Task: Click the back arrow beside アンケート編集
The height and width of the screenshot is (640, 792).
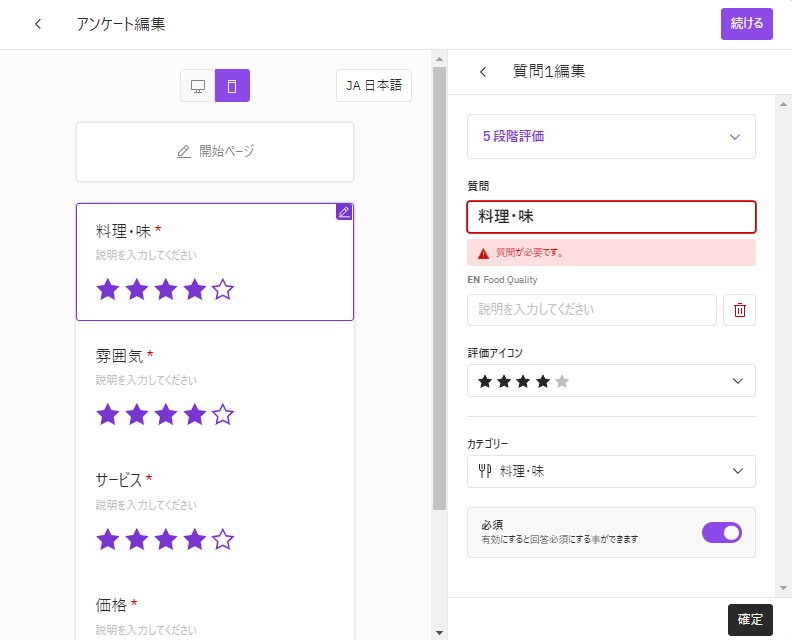Action: click(x=38, y=24)
